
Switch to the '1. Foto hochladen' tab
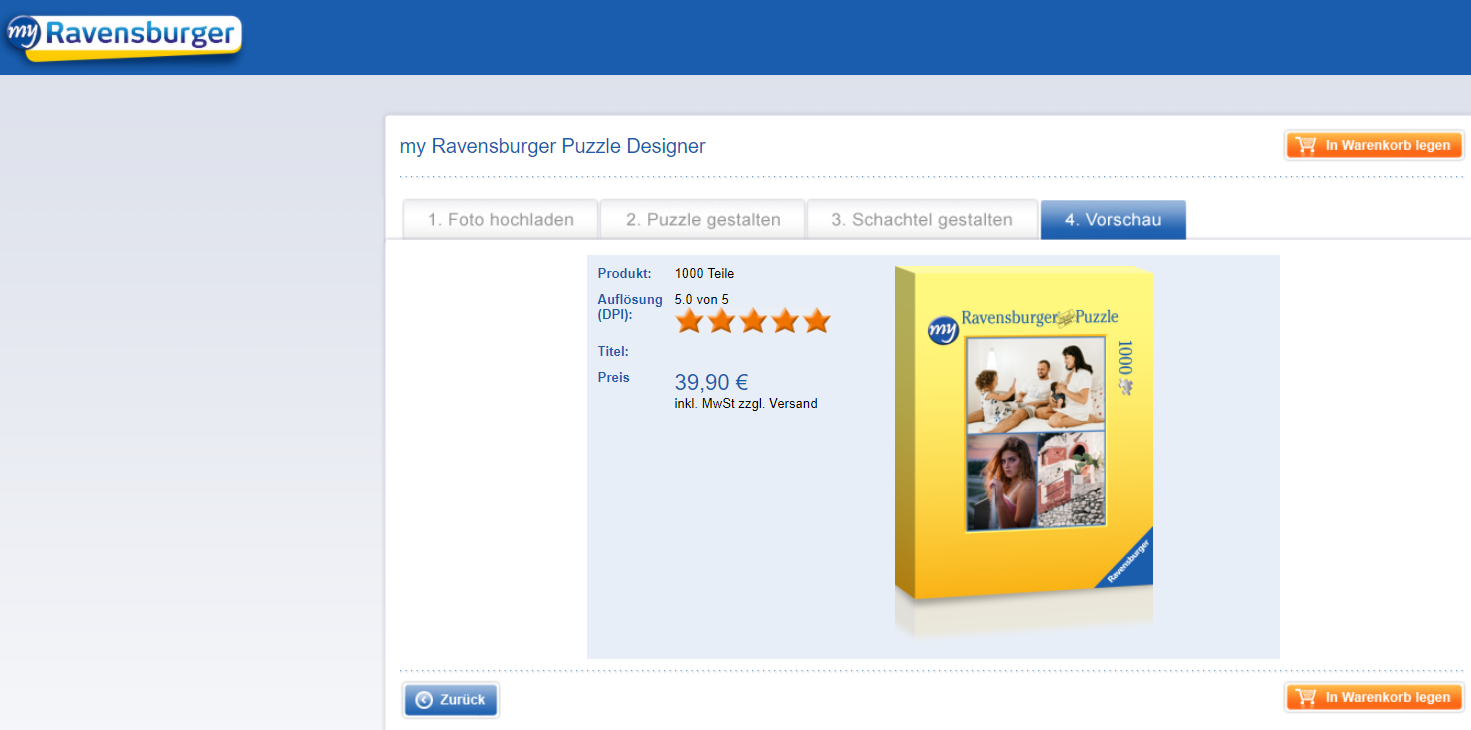point(500,220)
